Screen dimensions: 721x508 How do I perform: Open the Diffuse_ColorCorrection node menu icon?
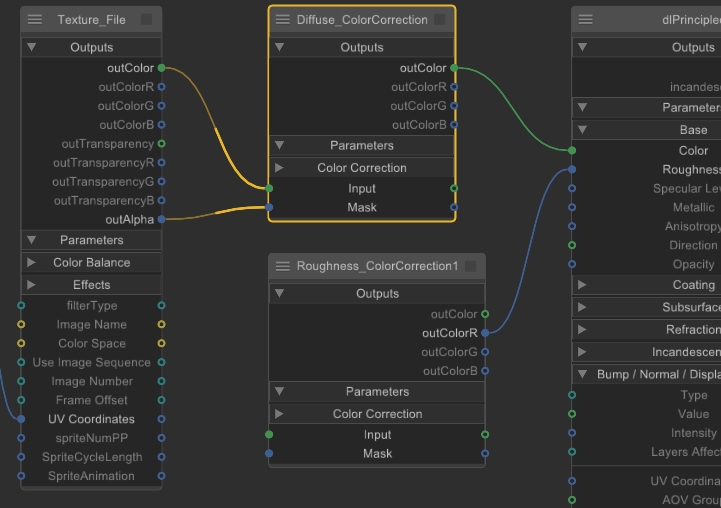pyautogui.click(x=283, y=20)
